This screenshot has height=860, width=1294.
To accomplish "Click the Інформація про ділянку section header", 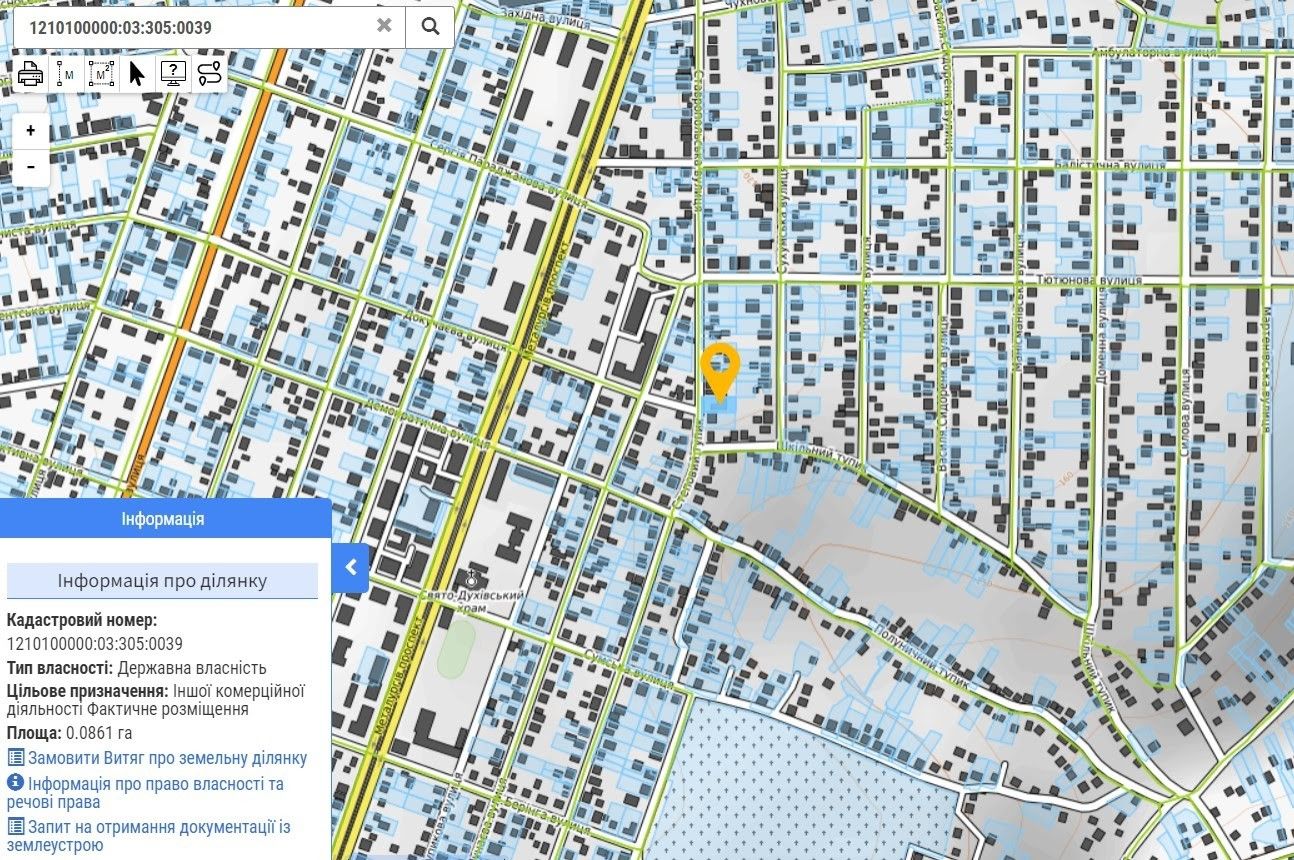I will click(x=162, y=581).
